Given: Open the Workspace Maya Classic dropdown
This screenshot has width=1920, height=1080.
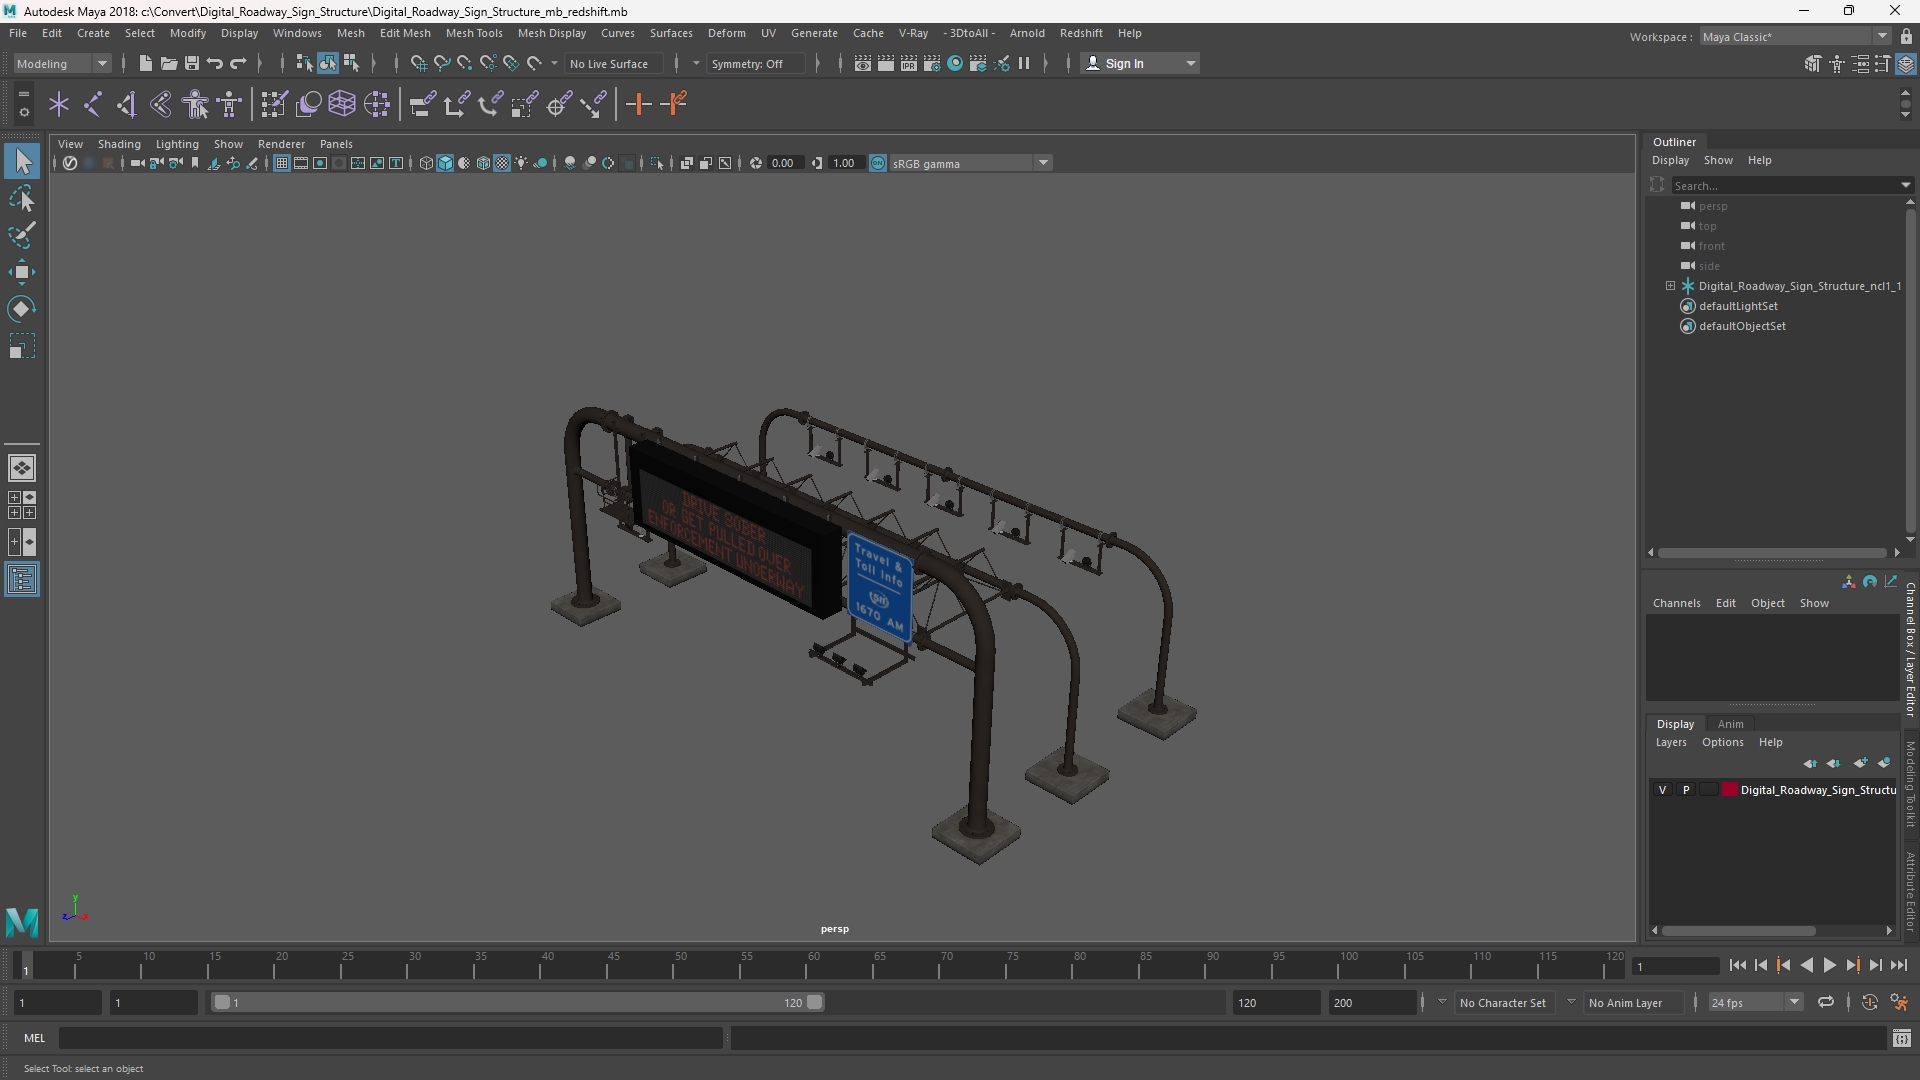Looking at the screenshot, I should tap(1794, 37).
